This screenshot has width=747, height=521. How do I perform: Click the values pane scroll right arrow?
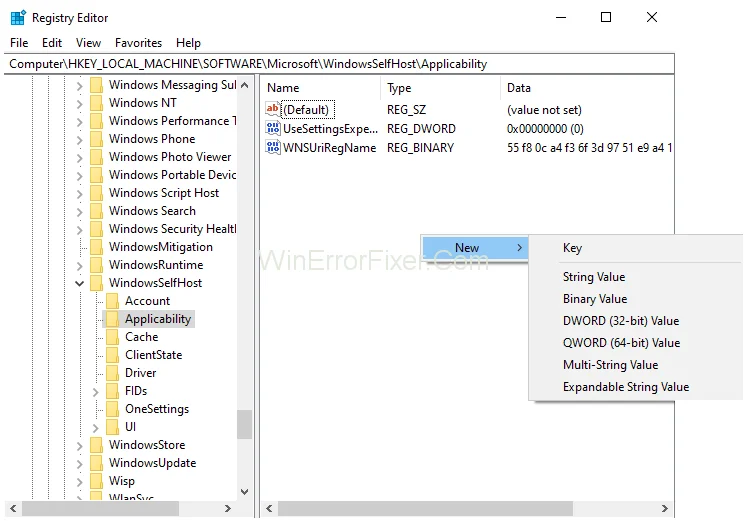665,509
